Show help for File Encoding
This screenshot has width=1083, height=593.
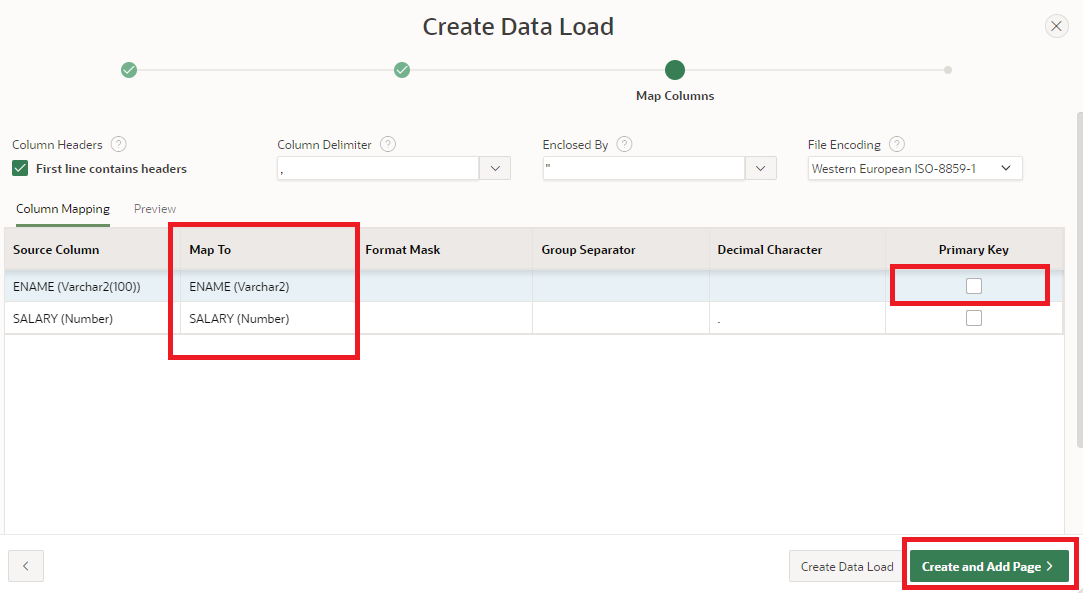[897, 144]
